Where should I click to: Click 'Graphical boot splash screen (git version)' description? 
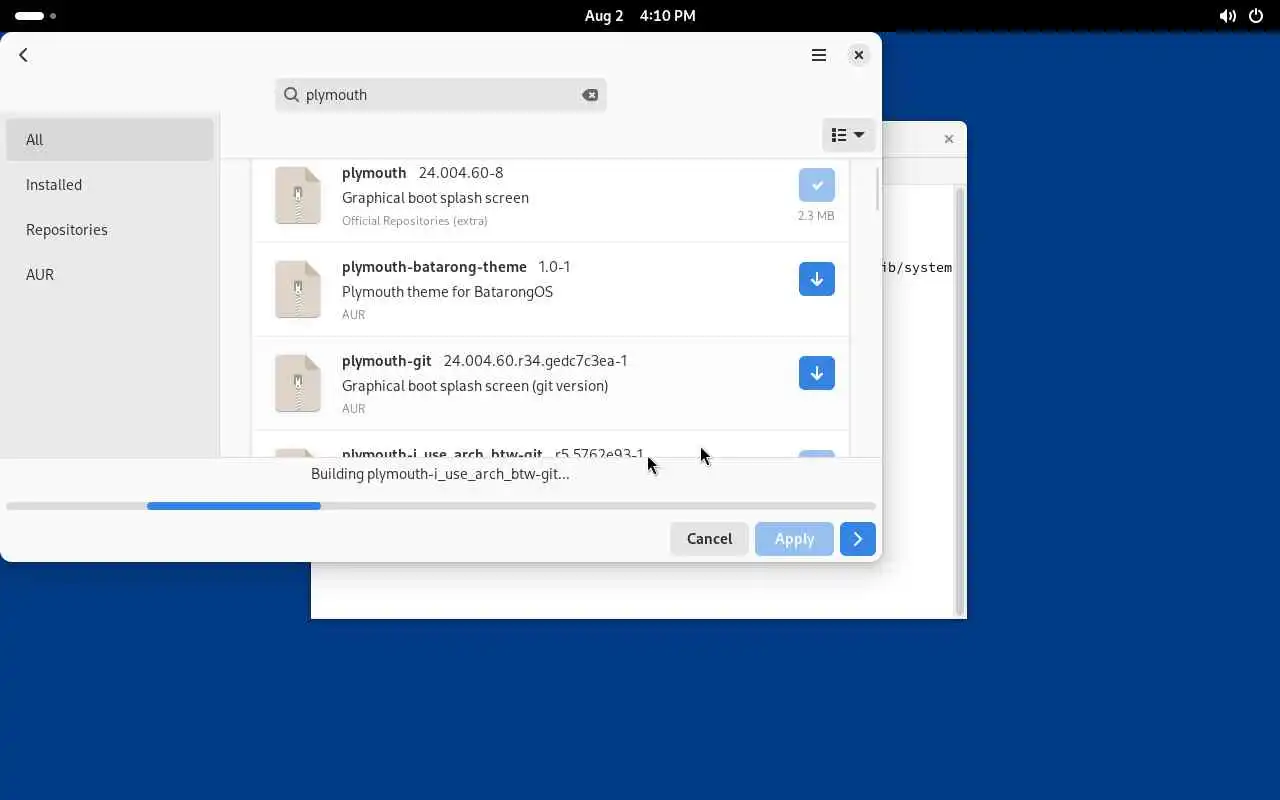(x=475, y=385)
